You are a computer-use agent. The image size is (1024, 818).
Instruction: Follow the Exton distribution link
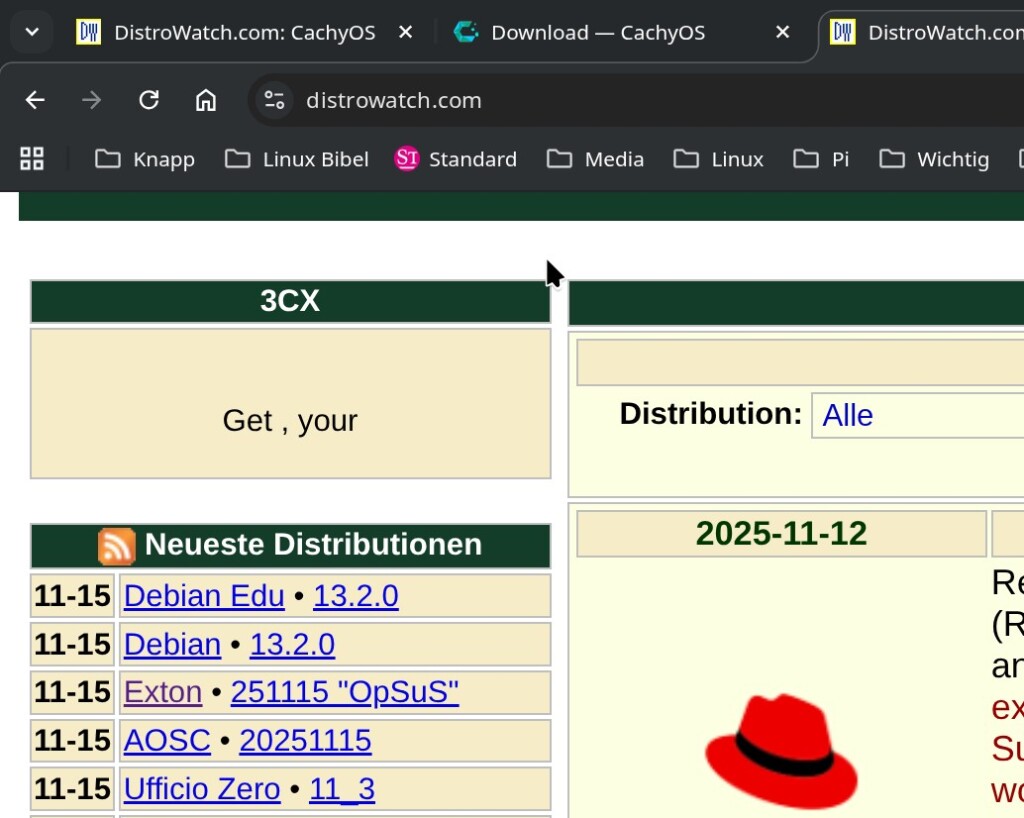click(163, 692)
